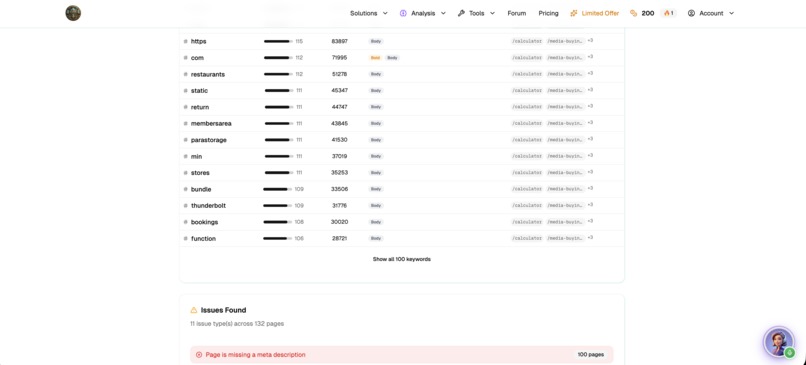The height and width of the screenshot is (365, 806).
Task: Open the Tools menu
Action: point(476,13)
